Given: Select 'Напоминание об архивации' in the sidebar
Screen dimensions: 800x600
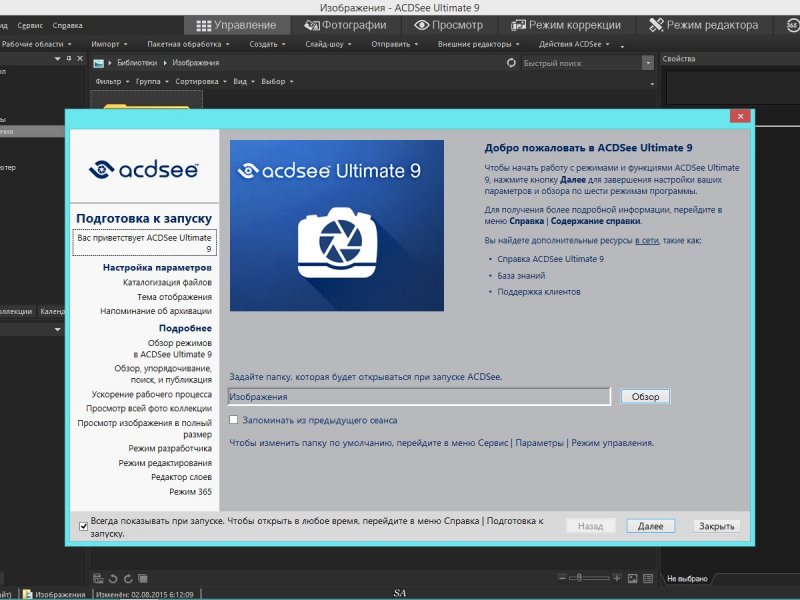Looking at the screenshot, I should coord(156,311).
